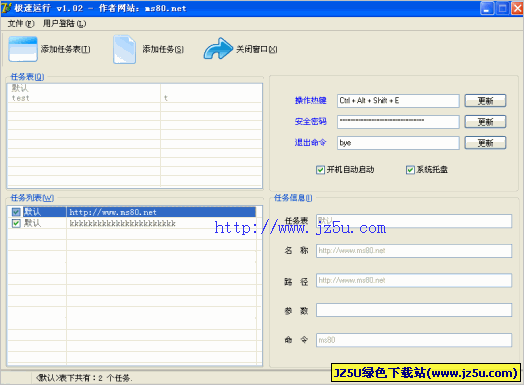
Task: Click the 添加任务(S) label
Action: [163, 49]
